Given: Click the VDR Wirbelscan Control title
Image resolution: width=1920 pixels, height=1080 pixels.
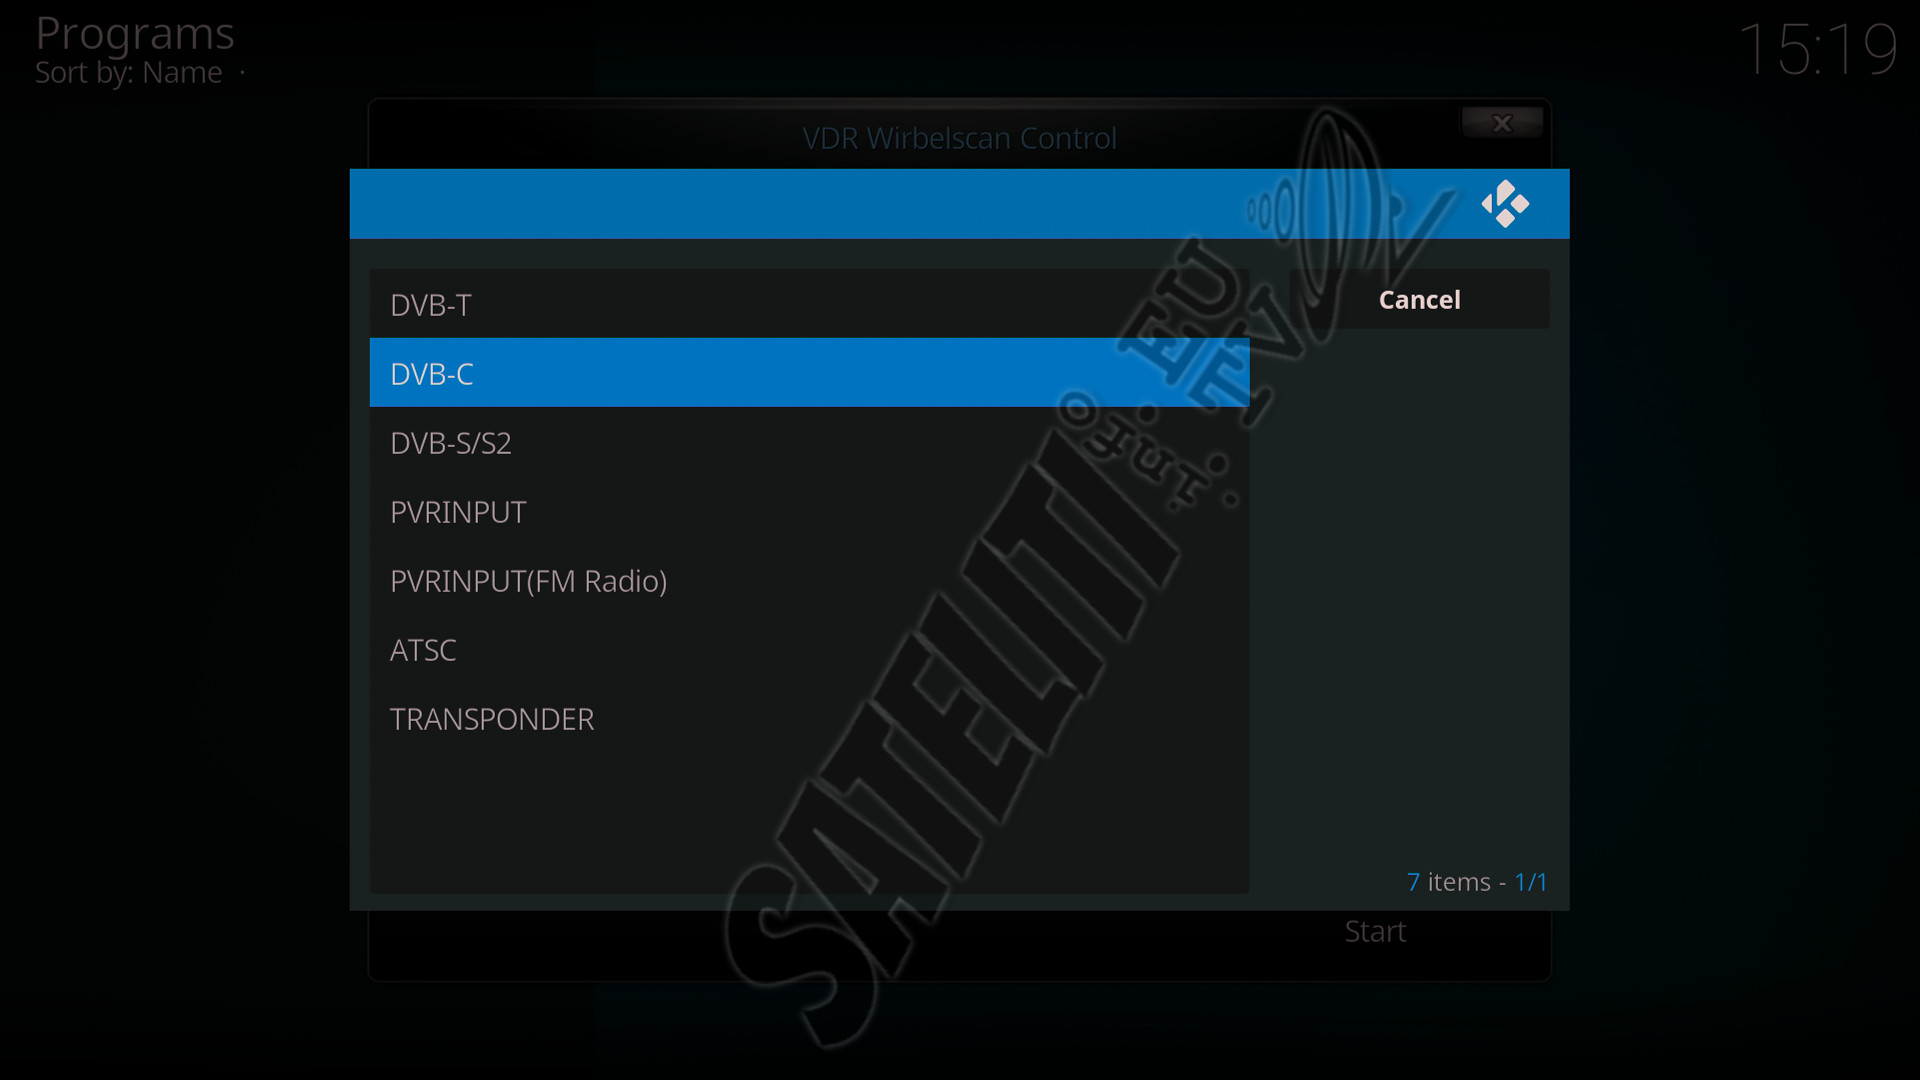Looking at the screenshot, I should click(x=959, y=138).
